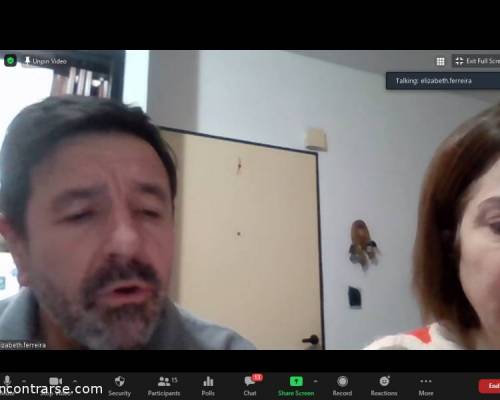Switch to gallery view grid icon
Screen dimensions: 500x400
point(440,61)
